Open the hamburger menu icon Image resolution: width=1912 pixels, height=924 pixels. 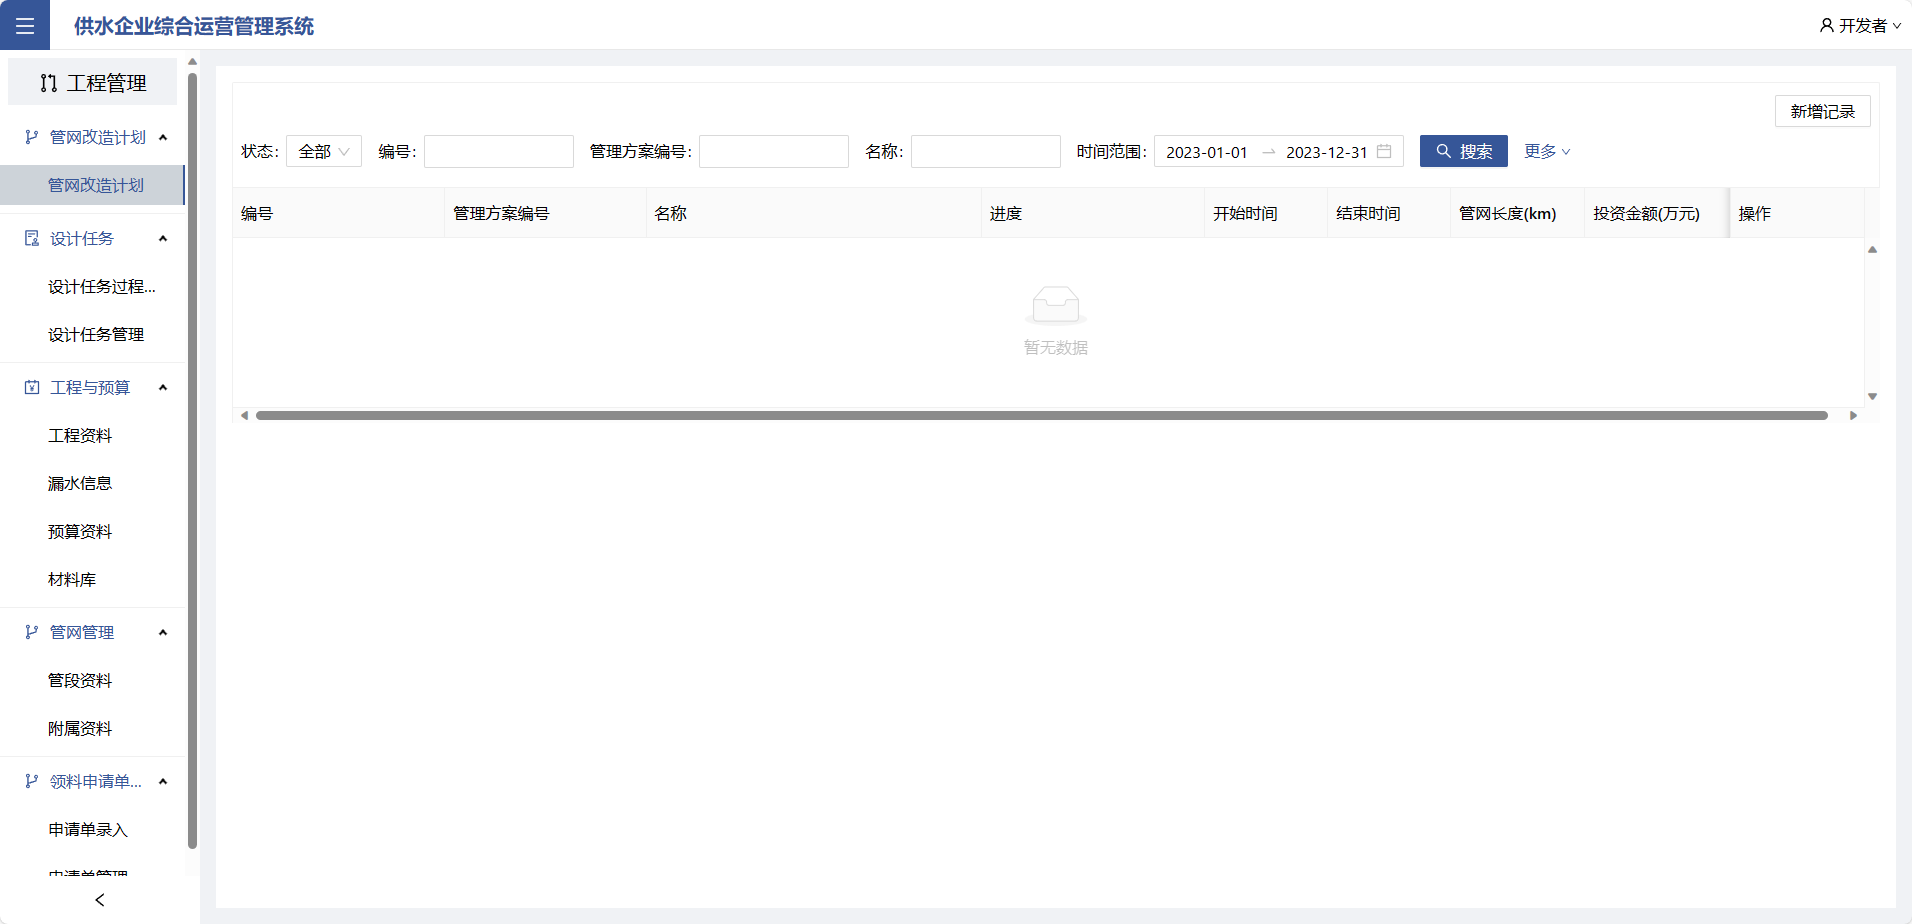click(25, 25)
